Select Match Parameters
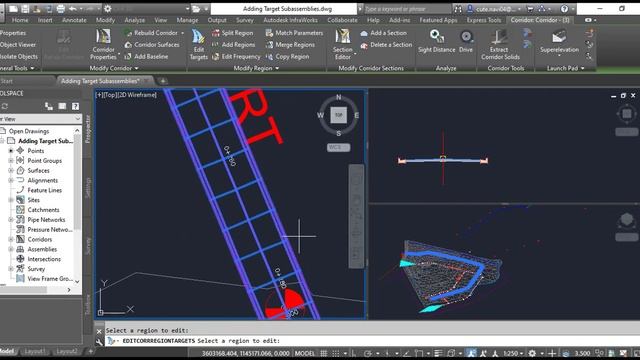The width and height of the screenshot is (640, 360). [x=294, y=33]
